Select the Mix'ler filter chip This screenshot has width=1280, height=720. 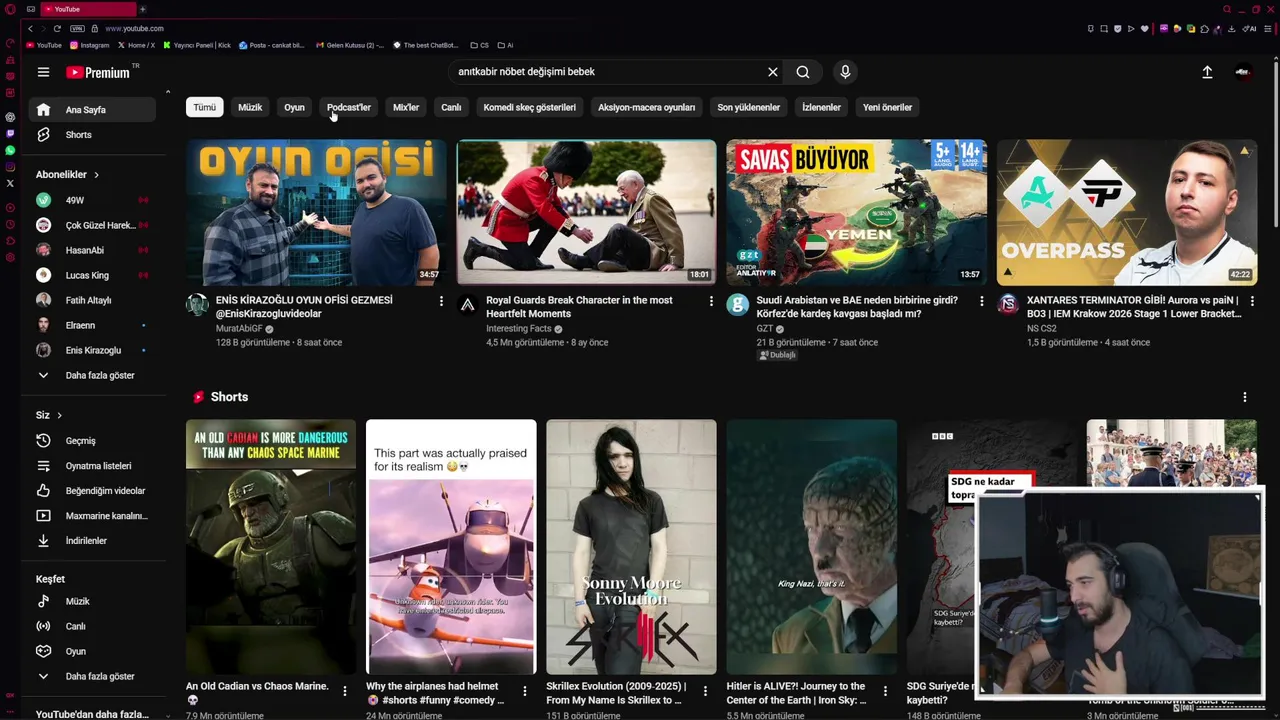(x=406, y=107)
